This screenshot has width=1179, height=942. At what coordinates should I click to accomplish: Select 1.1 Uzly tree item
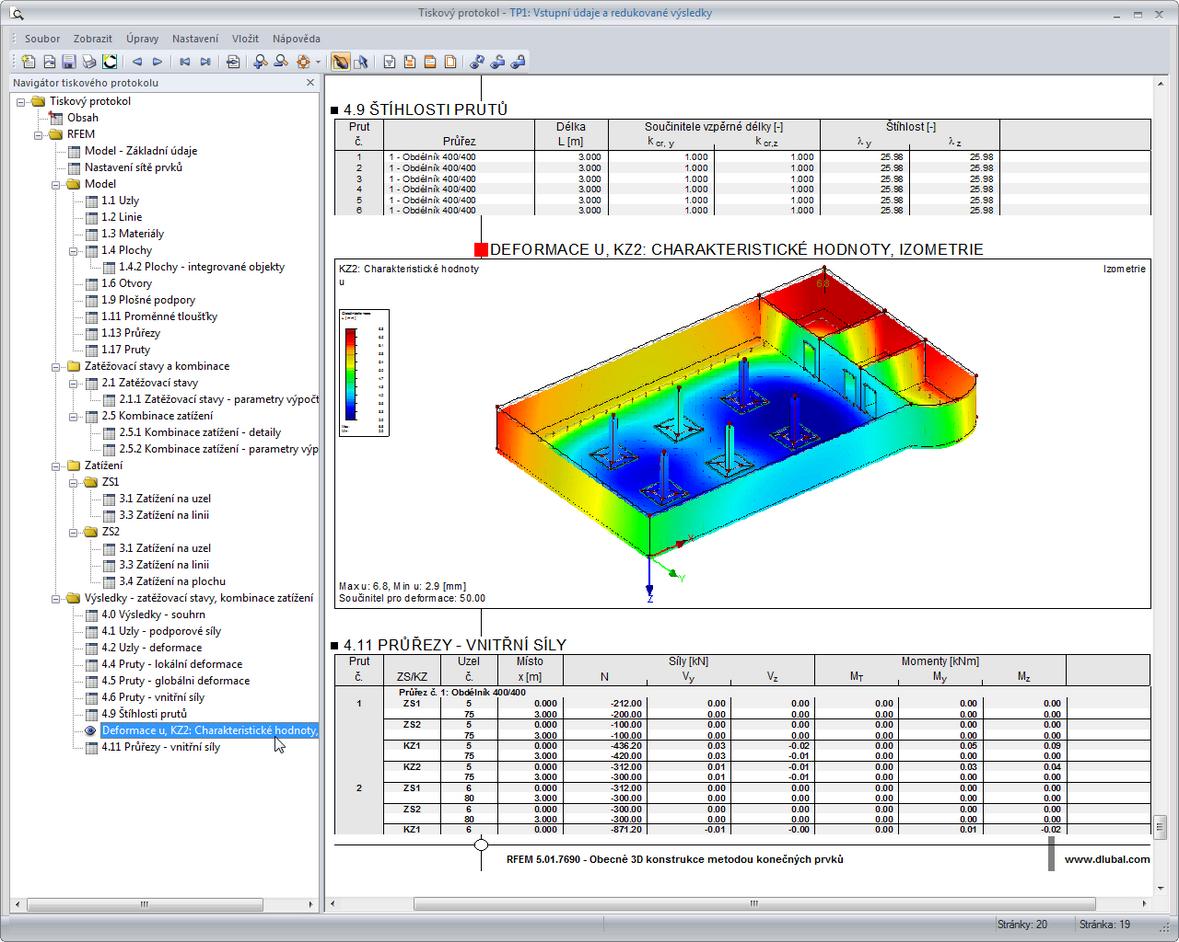pyautogui.click(x=120, y=200)
